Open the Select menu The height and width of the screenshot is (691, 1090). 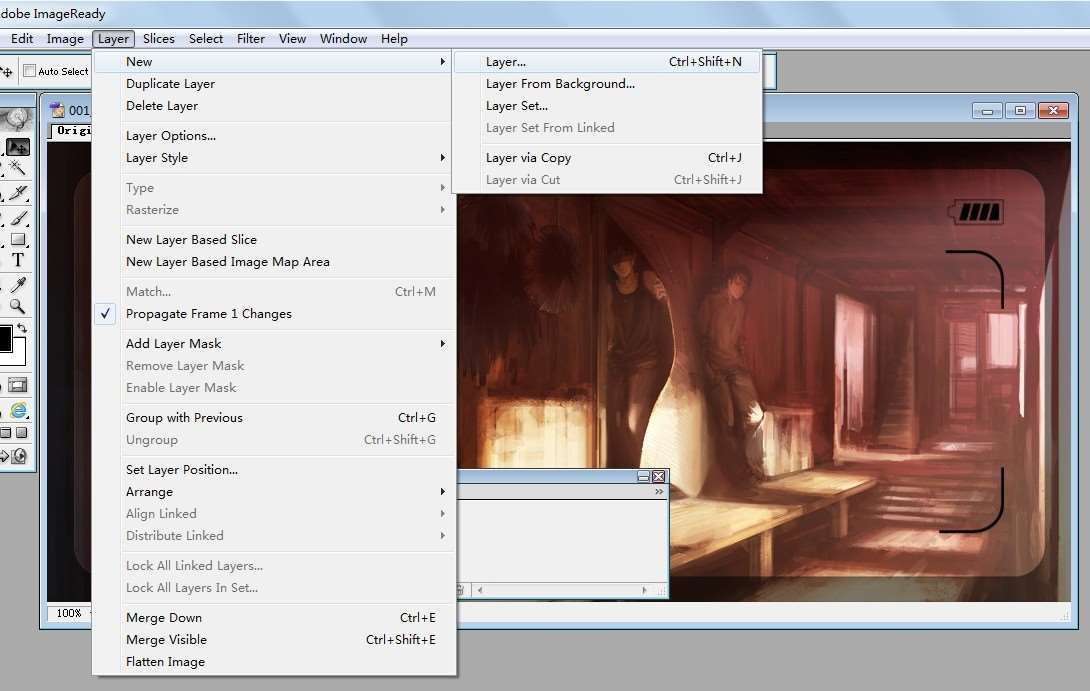206,39
